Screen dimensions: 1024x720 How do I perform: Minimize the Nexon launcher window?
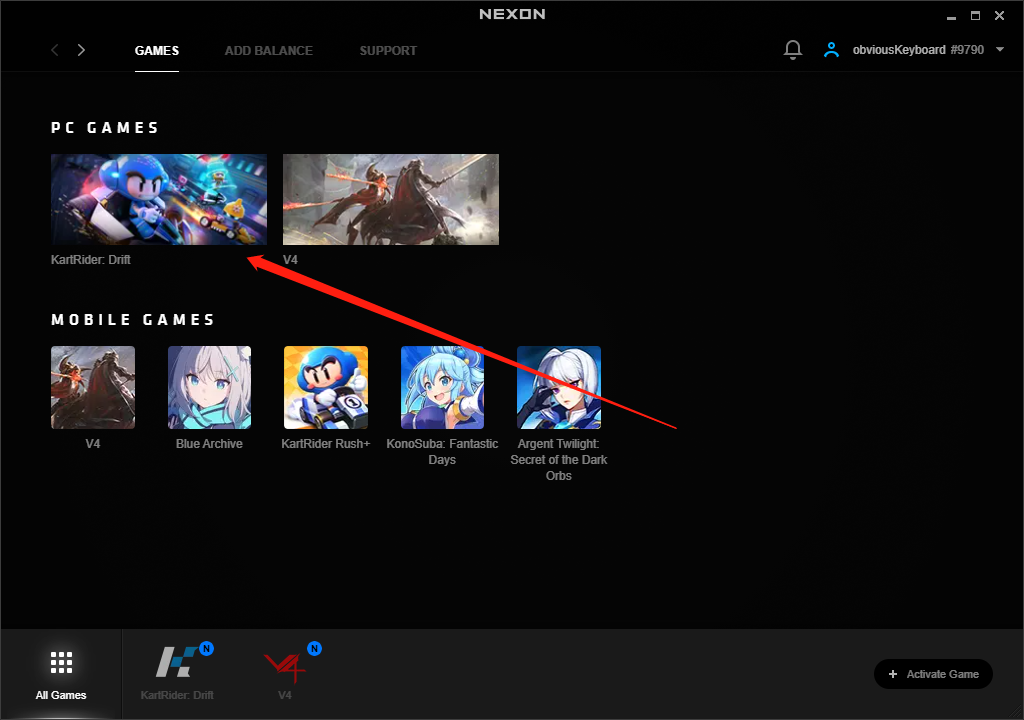tap(952, 16)
